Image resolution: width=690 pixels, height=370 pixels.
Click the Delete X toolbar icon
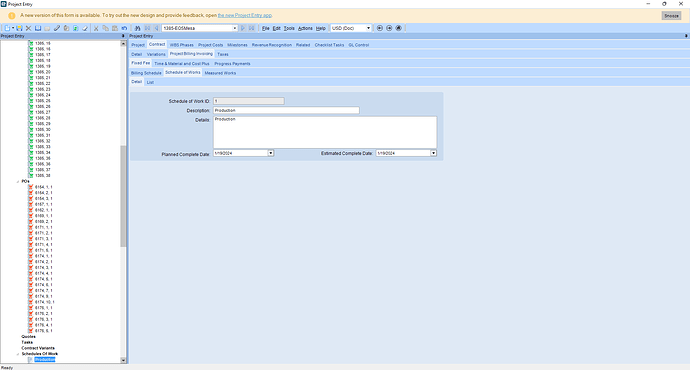[29, 28]
